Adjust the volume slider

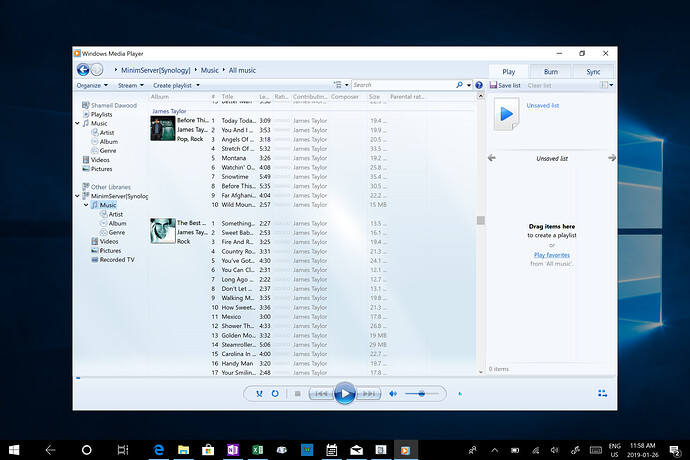[x=422, y=394]
